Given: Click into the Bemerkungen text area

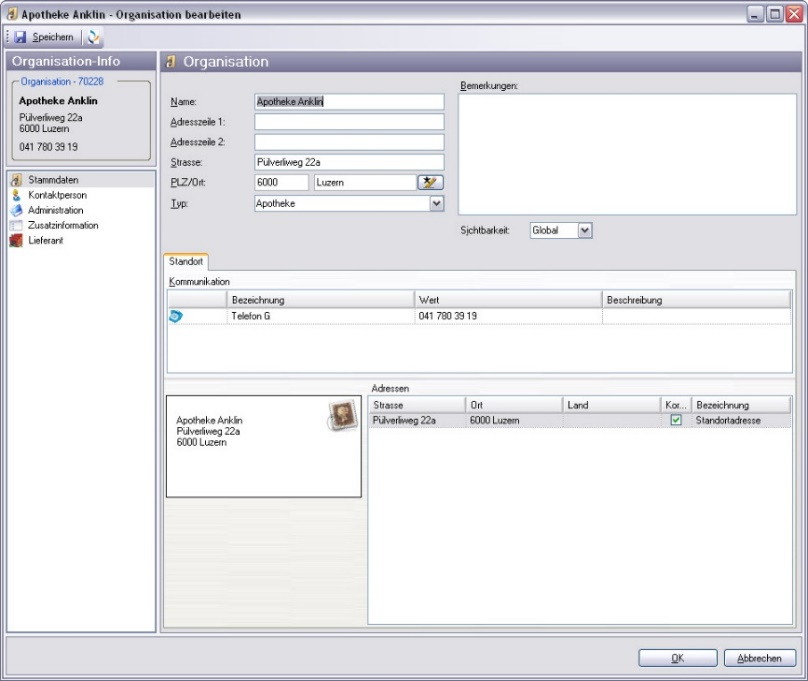Looking at the screenshot, I should (627, 154).
